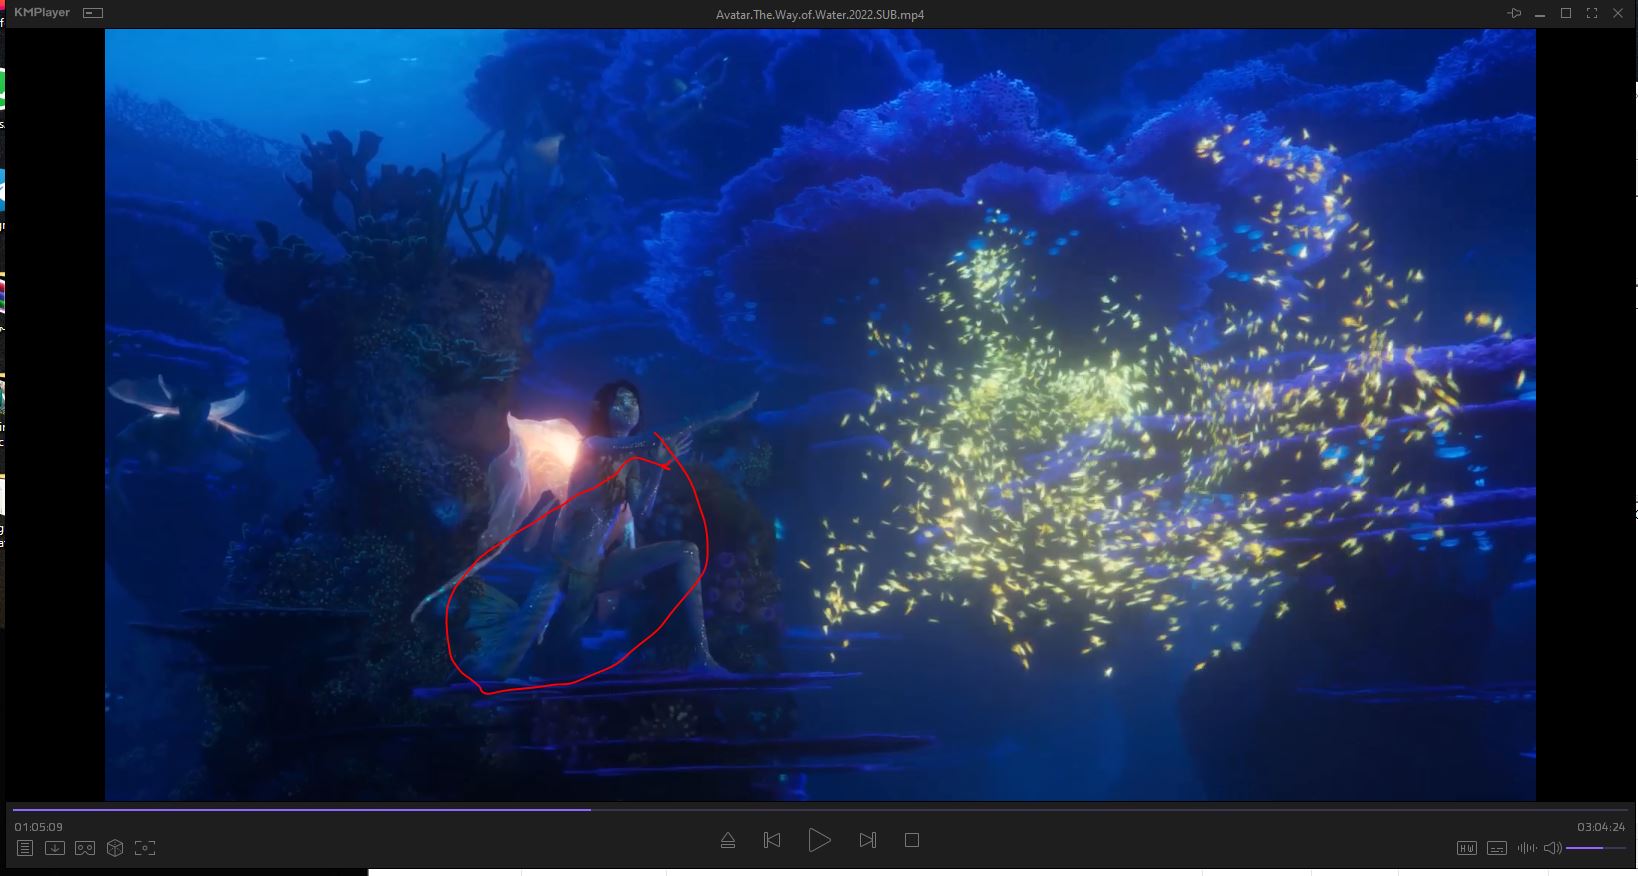1638x876 pixels.
Task: Click the volume slider
Action: pos(1595,848)
